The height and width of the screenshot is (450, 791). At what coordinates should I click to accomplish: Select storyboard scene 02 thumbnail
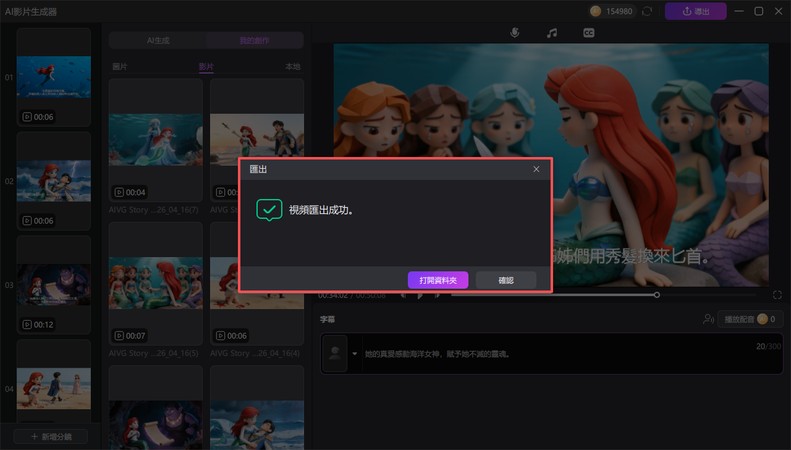(54, 181)
